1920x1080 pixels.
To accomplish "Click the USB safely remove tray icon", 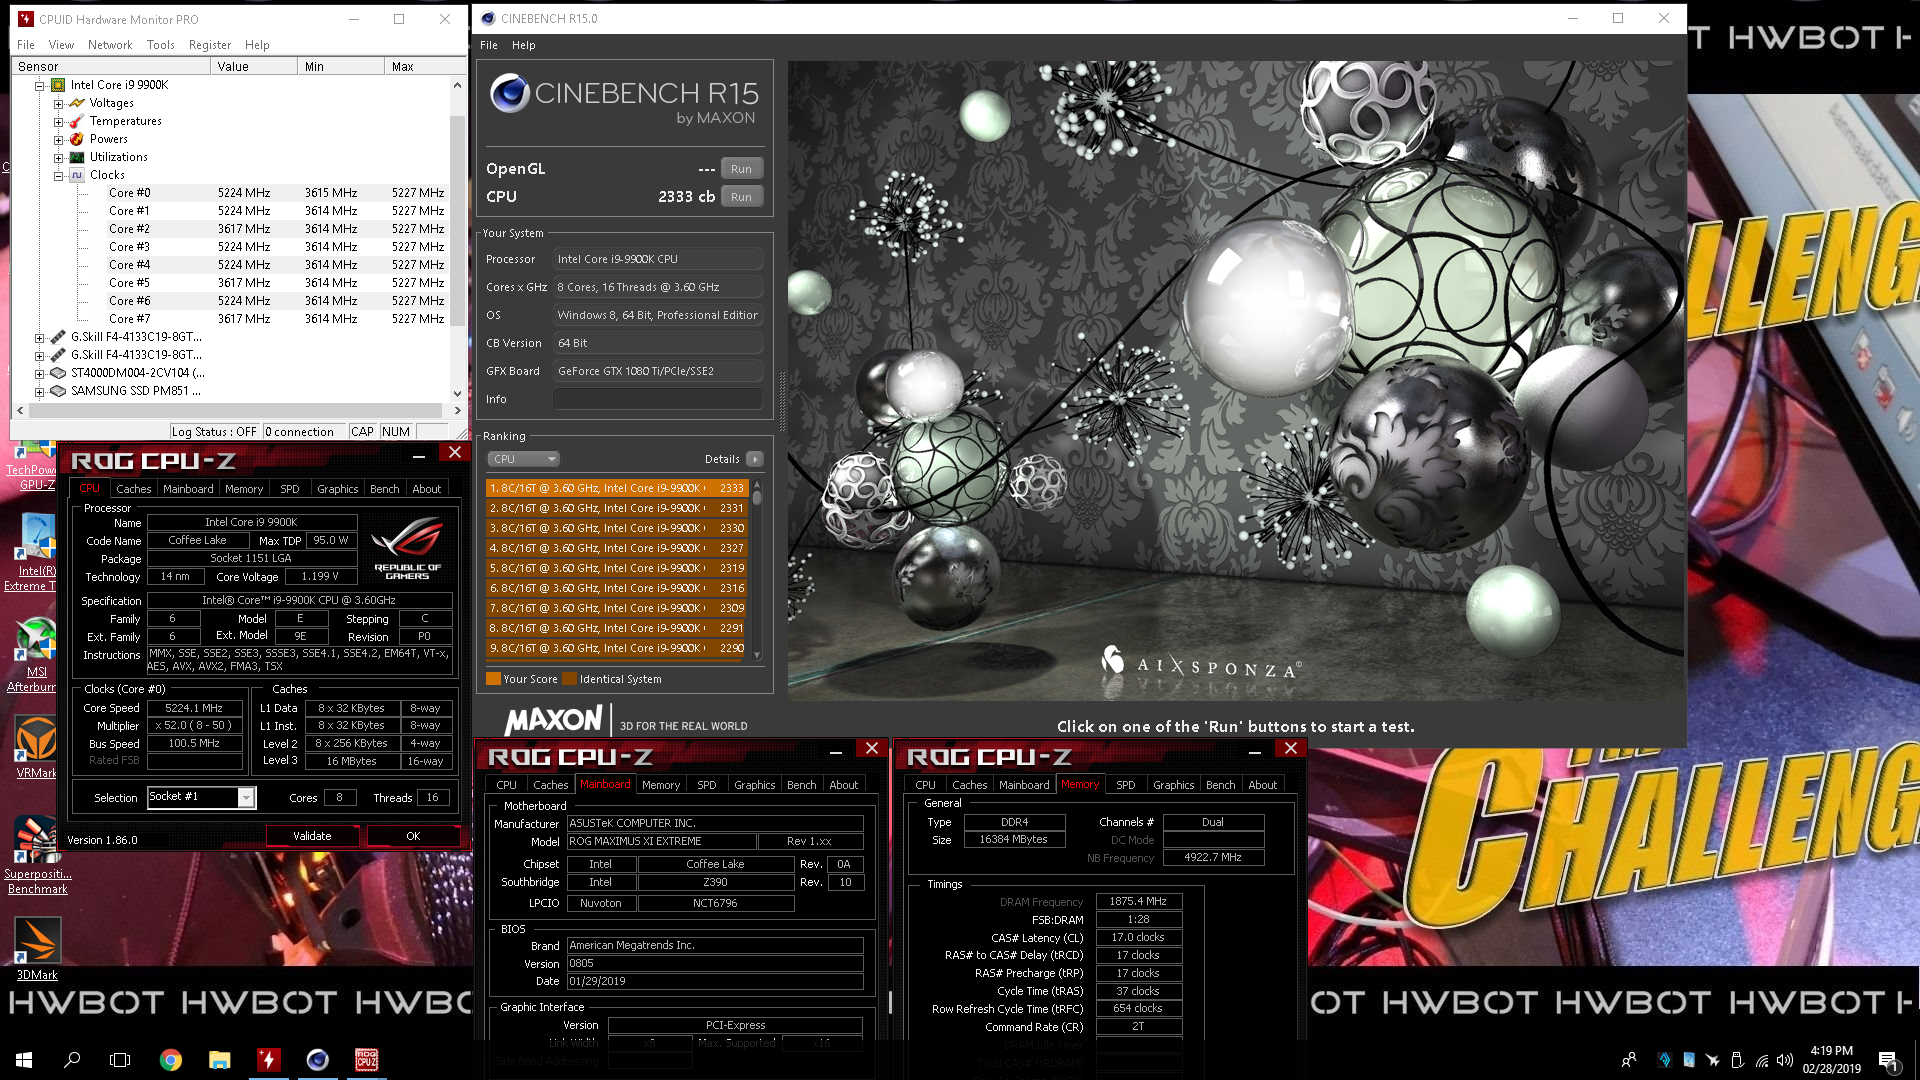I will (1737, 1060).
